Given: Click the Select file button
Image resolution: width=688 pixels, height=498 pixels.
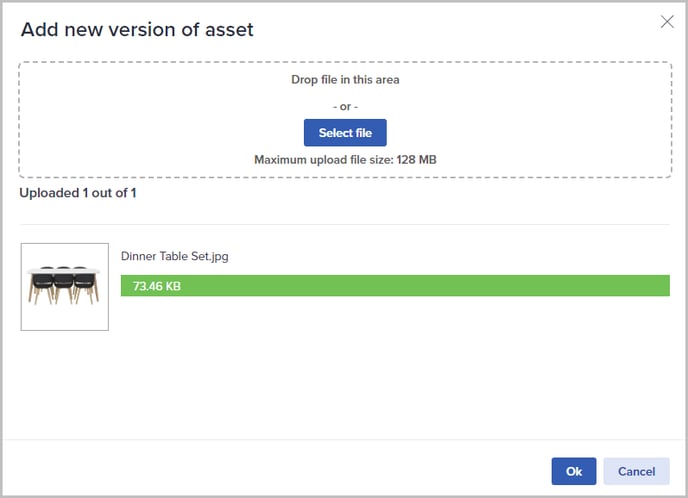Looking at the screenshot, I should coord(345,133).
